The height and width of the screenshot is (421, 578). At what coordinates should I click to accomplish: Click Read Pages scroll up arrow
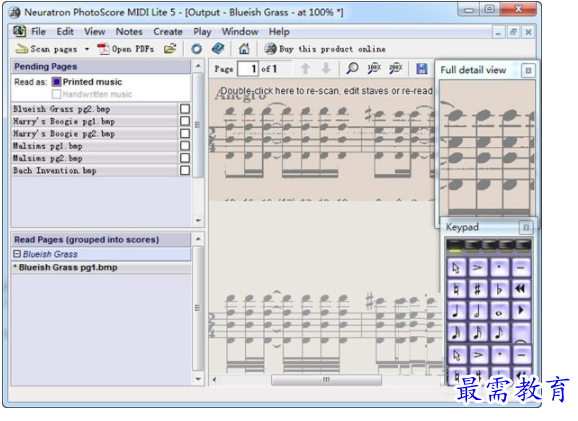coord(198,239)
